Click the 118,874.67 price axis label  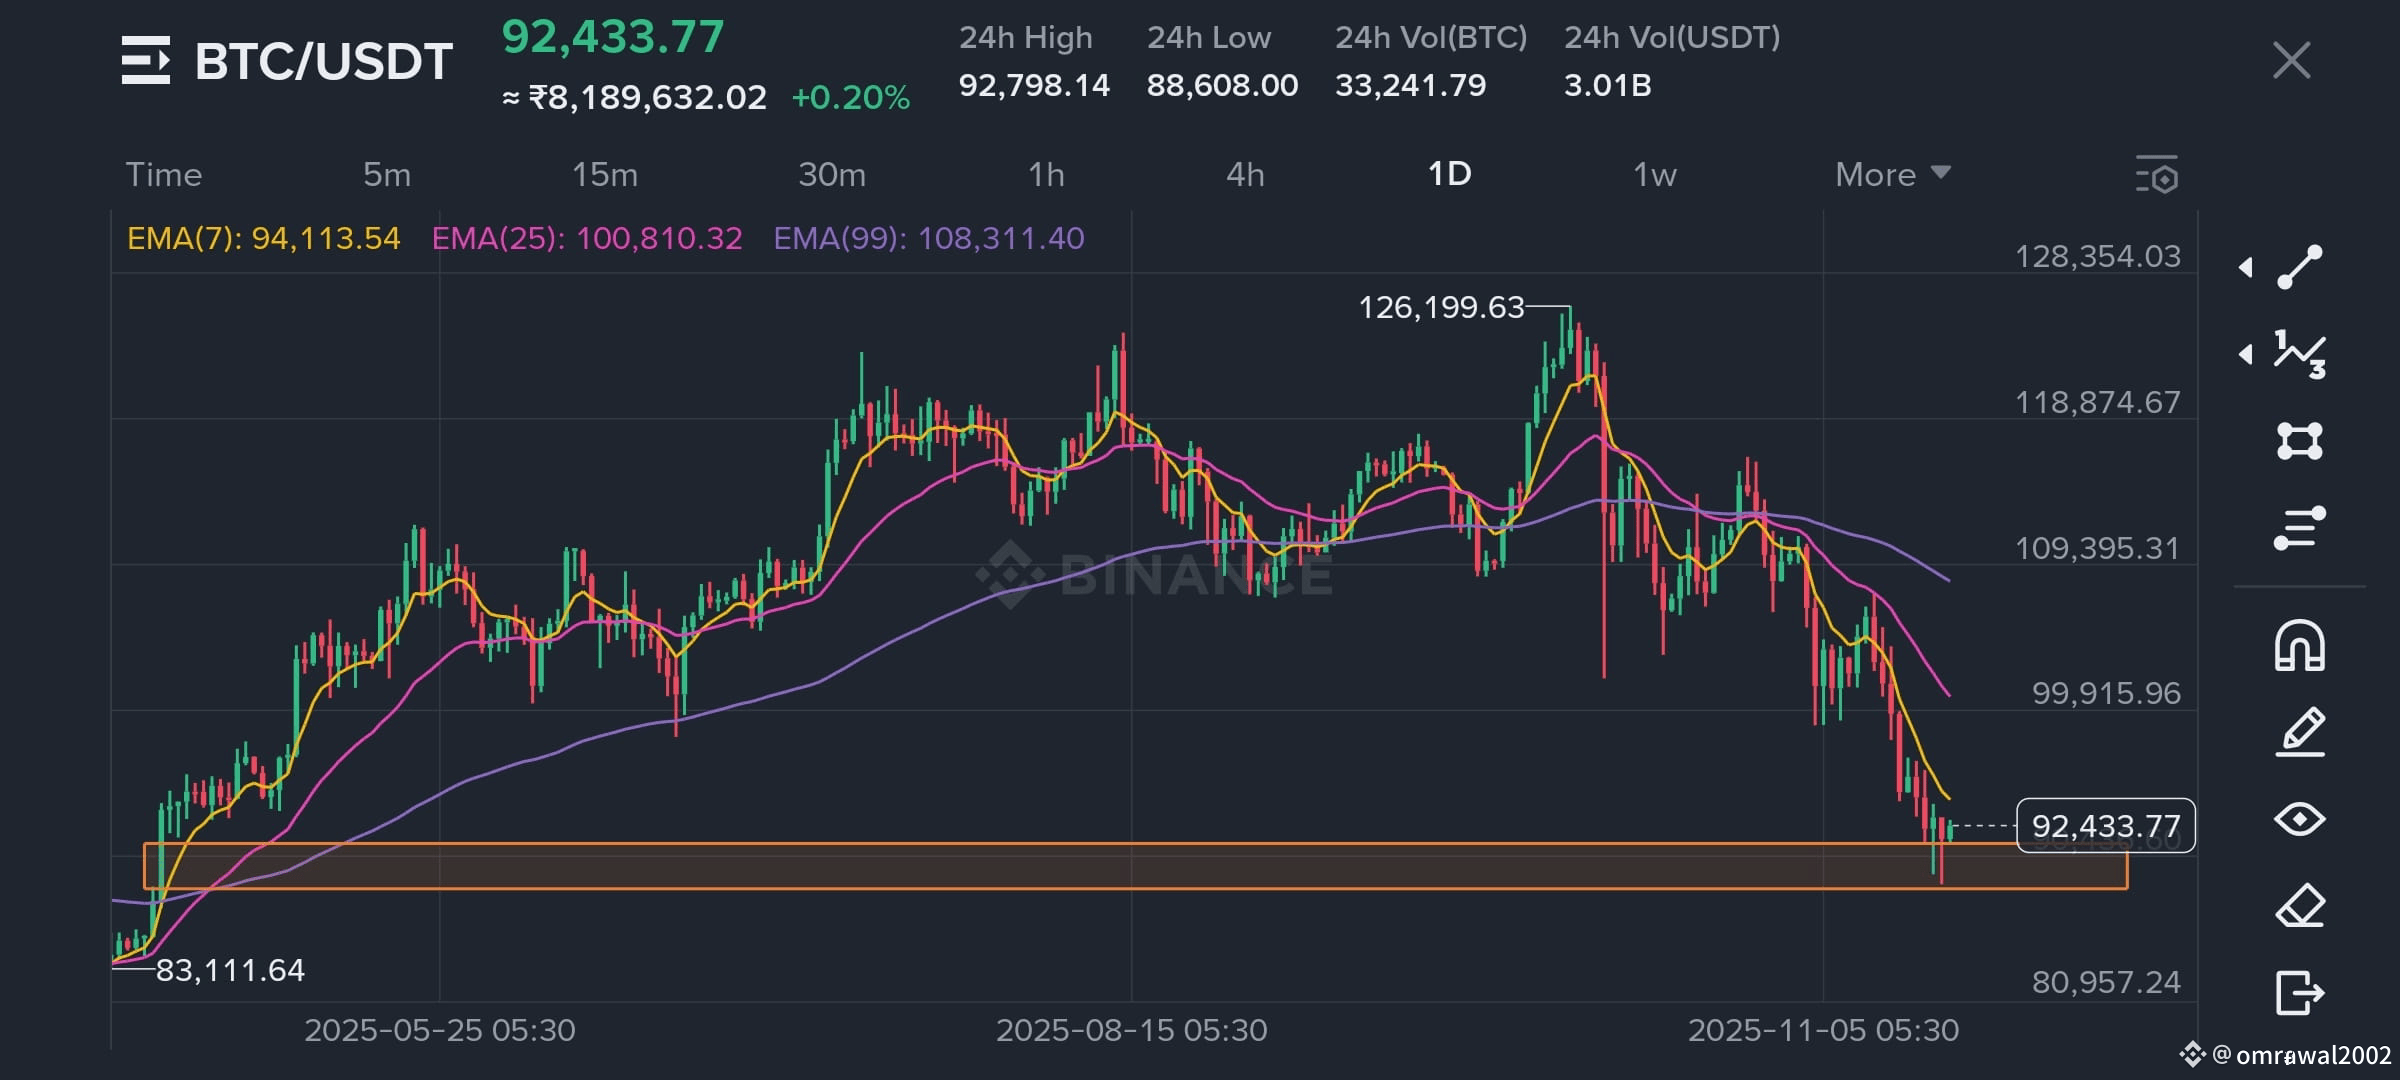2097,402
